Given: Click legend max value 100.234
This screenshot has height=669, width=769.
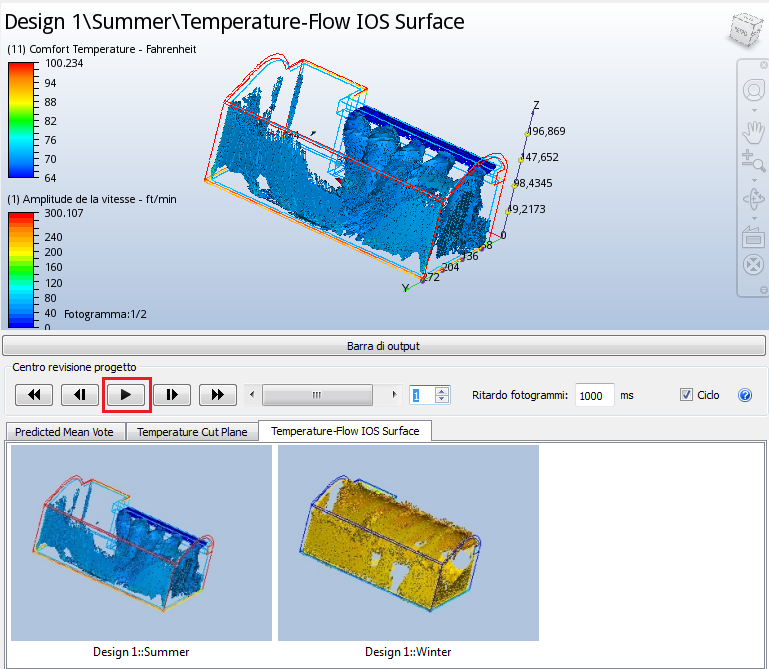Looking at the screenshot, I should tap(64, 63).
